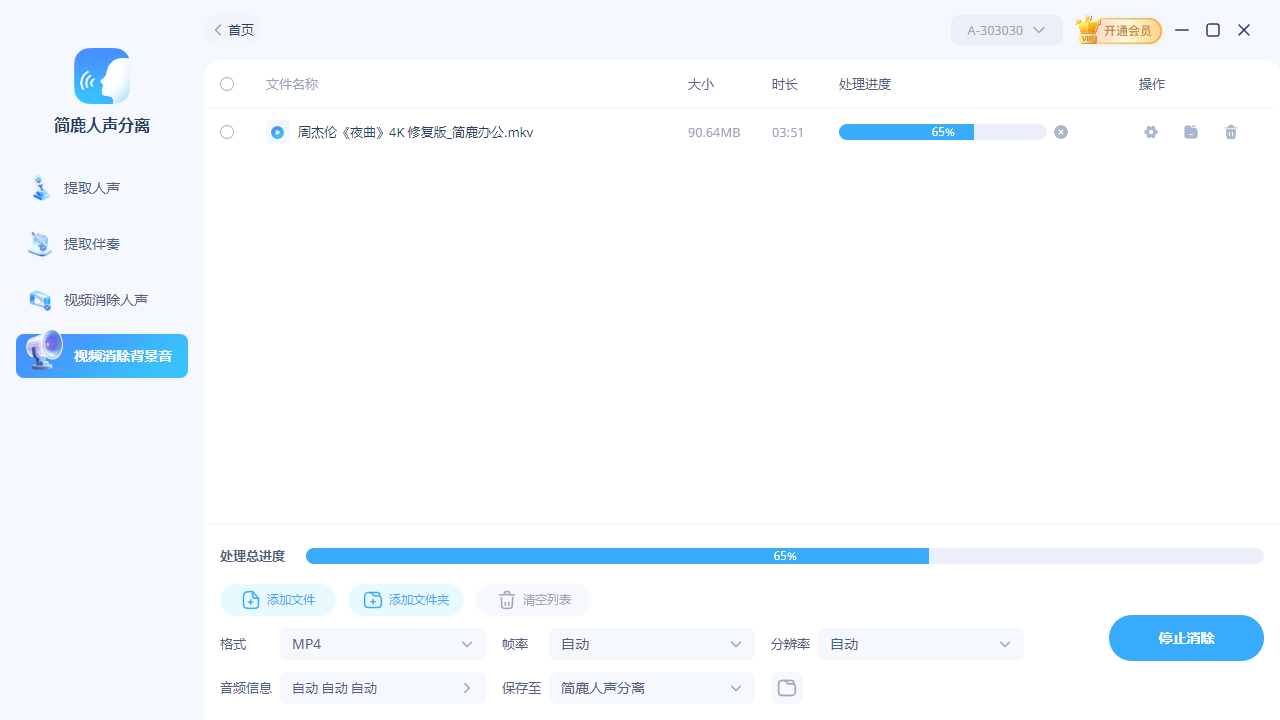The width and height of the screenshot is (1280, 720).
Task: Open settings gear for the 夜曲 file row
Action: click(1150, 131)
